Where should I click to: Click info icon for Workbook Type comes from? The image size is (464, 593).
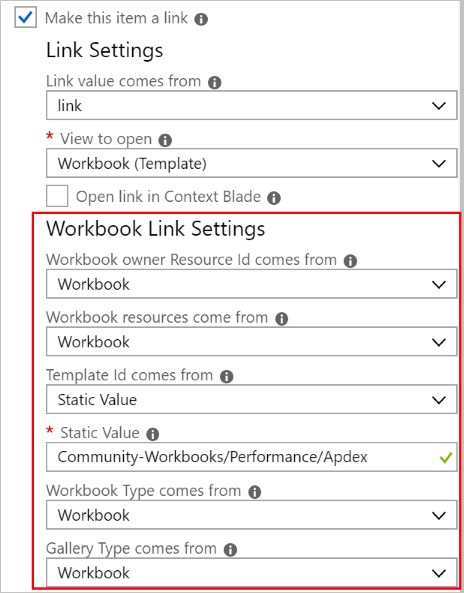[x=255, y=492]
